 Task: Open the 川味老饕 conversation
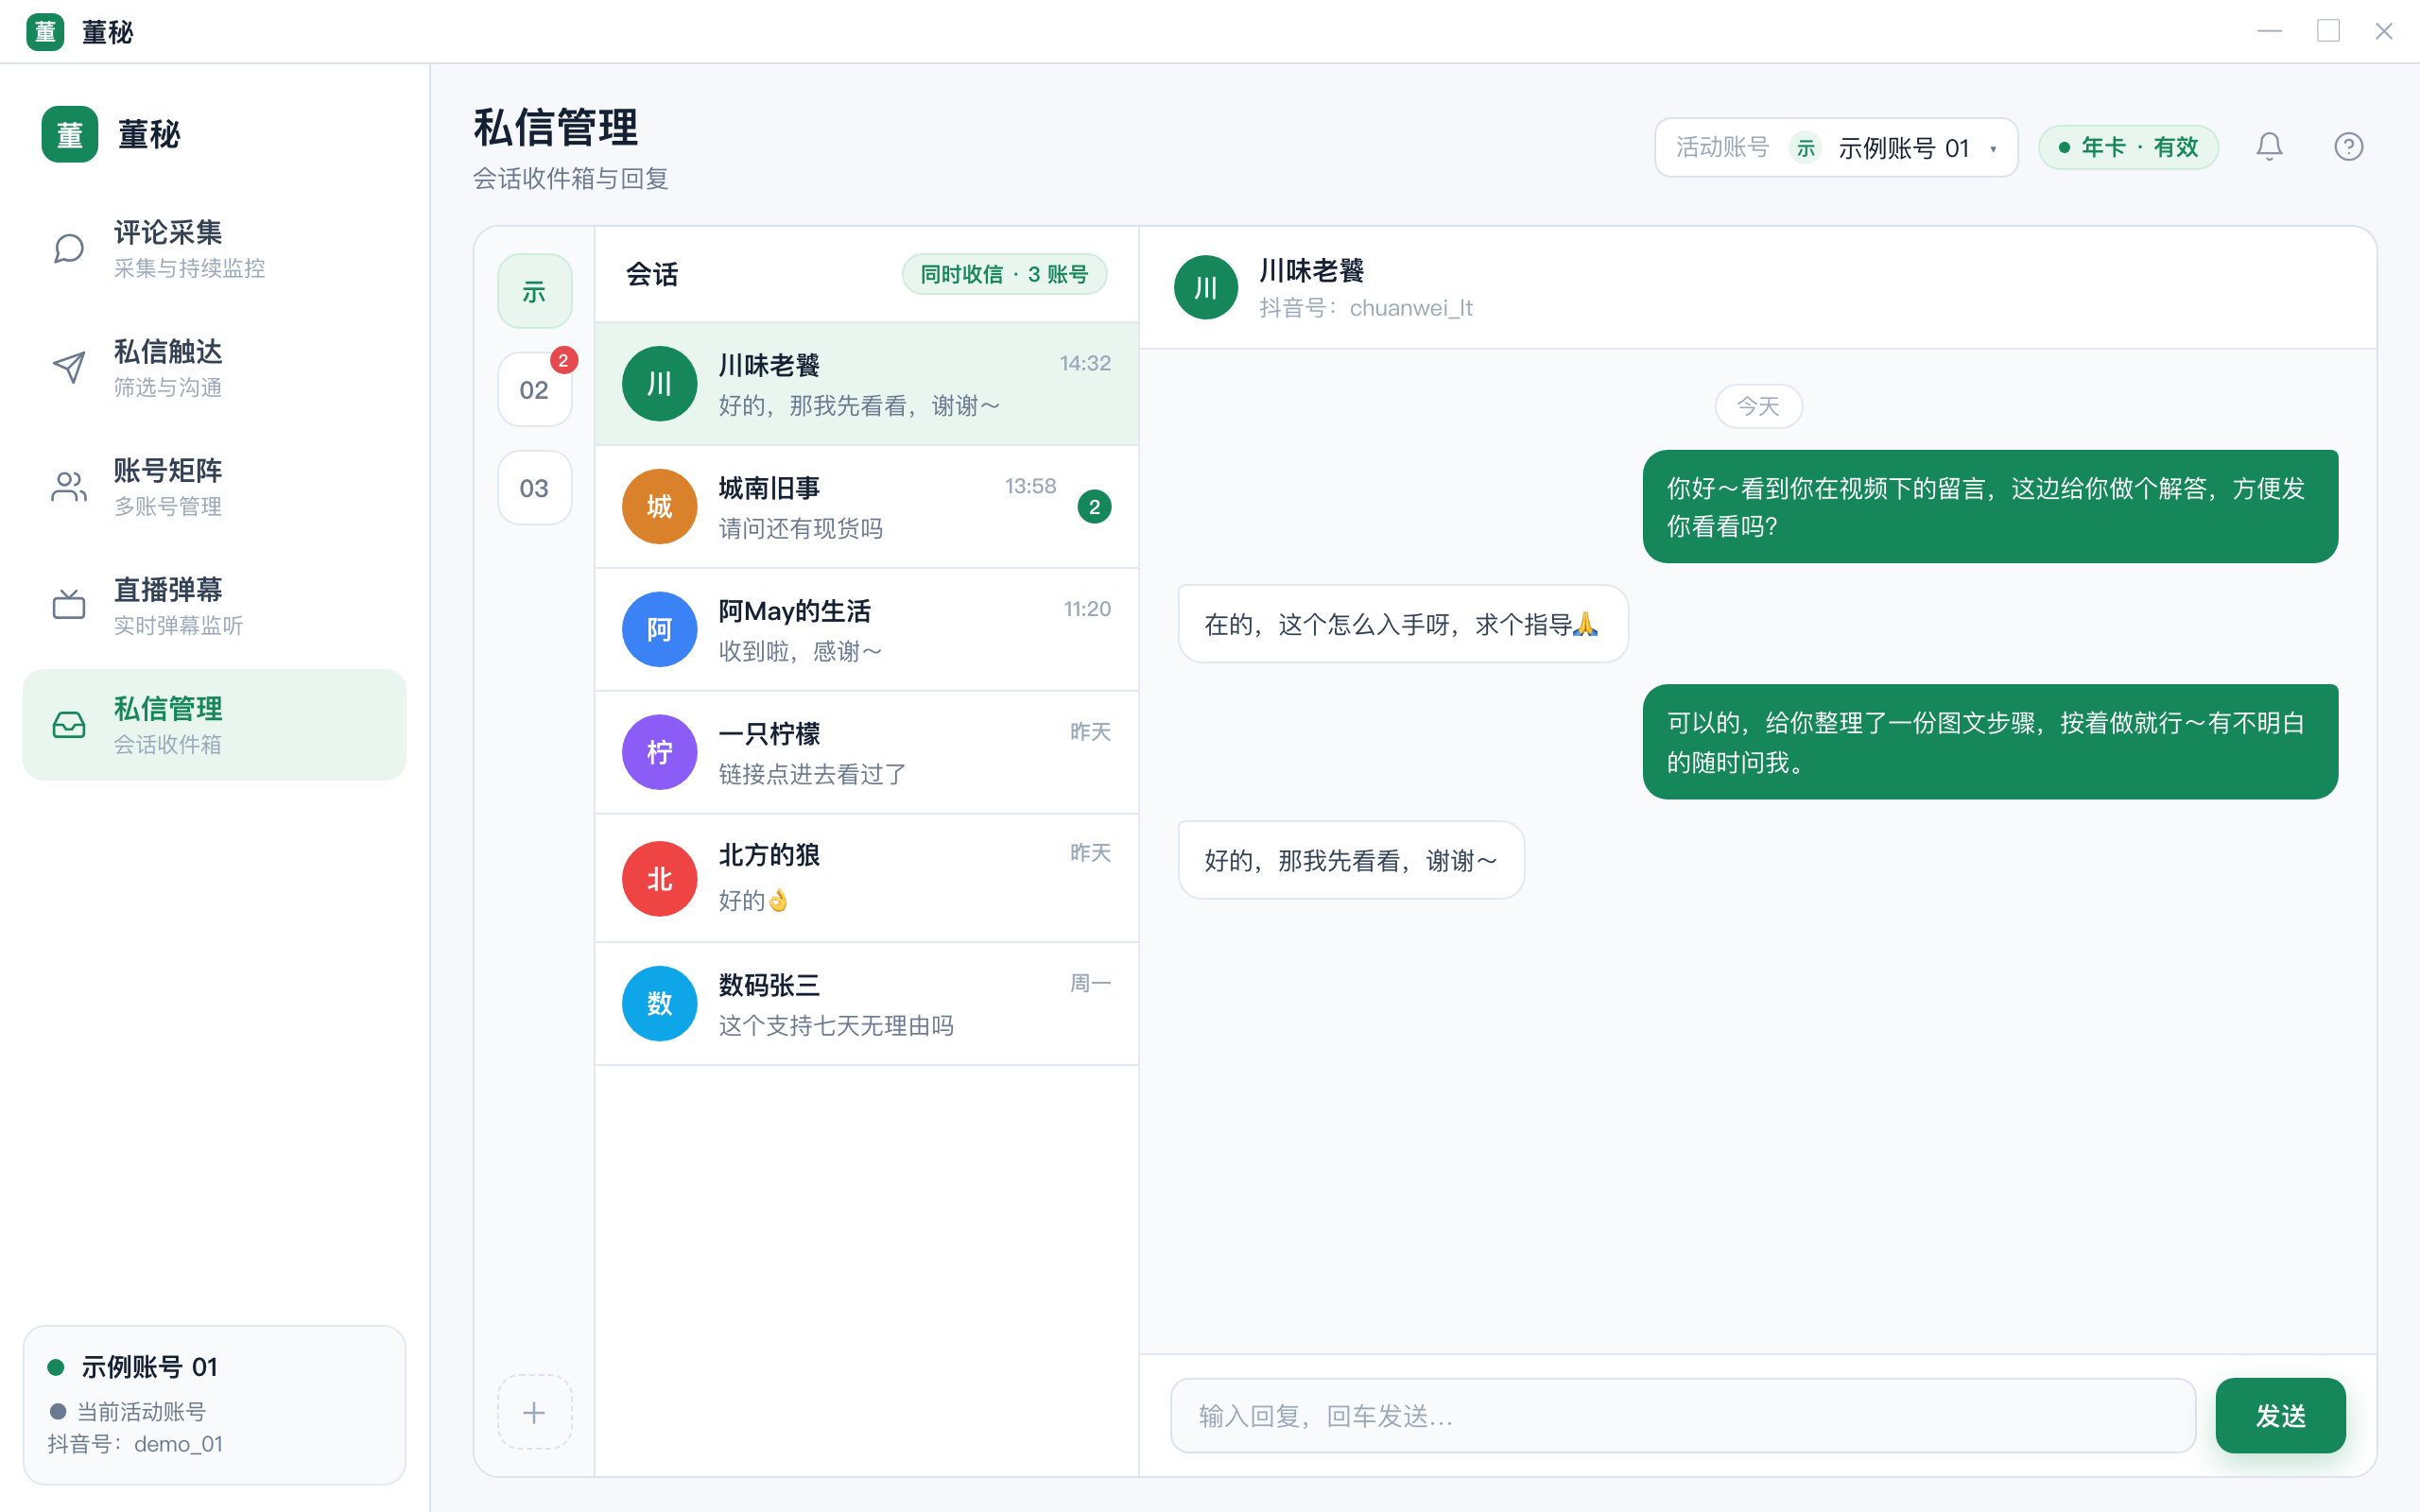tap(866, 383)
